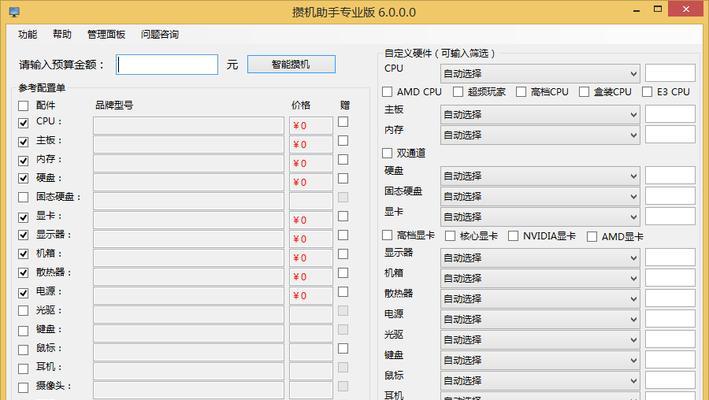
Task: Uncheck the 主板 component checkbox
Action: (x=23, y=142)
